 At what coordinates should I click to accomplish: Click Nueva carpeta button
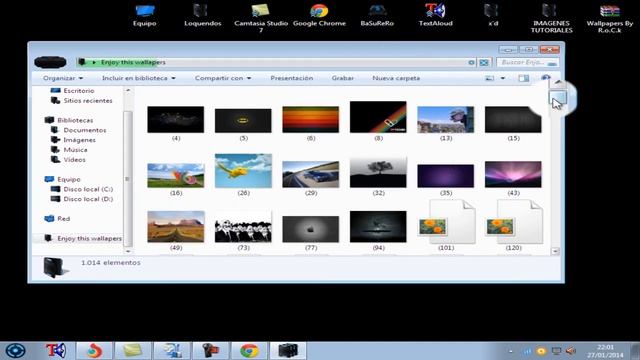[x=396, y=78]
